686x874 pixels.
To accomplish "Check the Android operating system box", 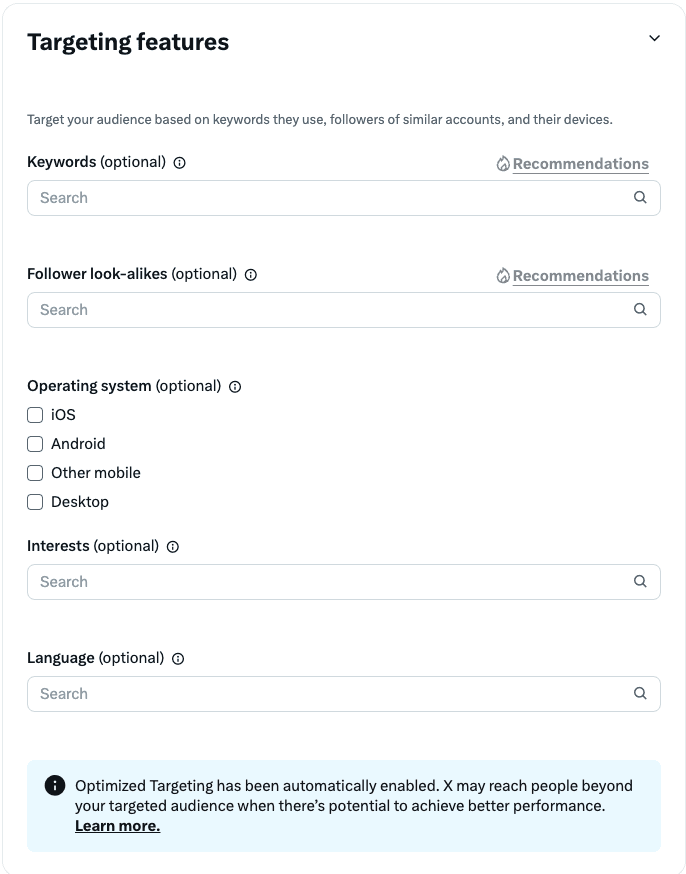I will pyautogui.click(x=35, y=444).
